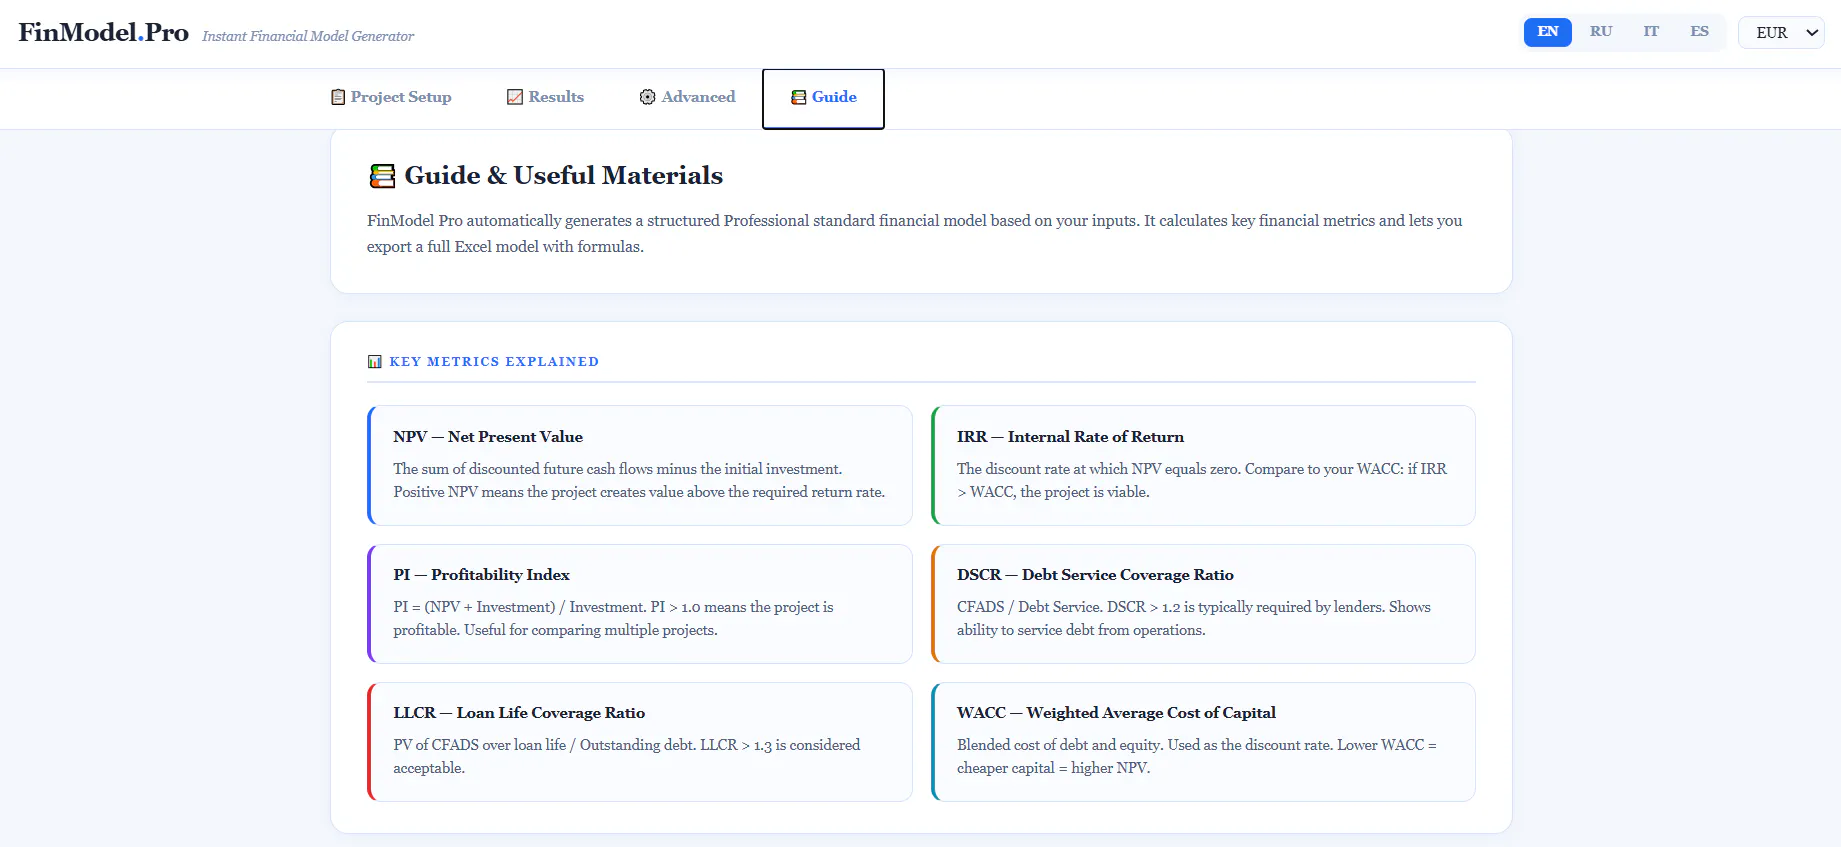Open the EUR currency dropdown
Viewport: 1841px width, 847px height.
click(x=1782, y=32)
